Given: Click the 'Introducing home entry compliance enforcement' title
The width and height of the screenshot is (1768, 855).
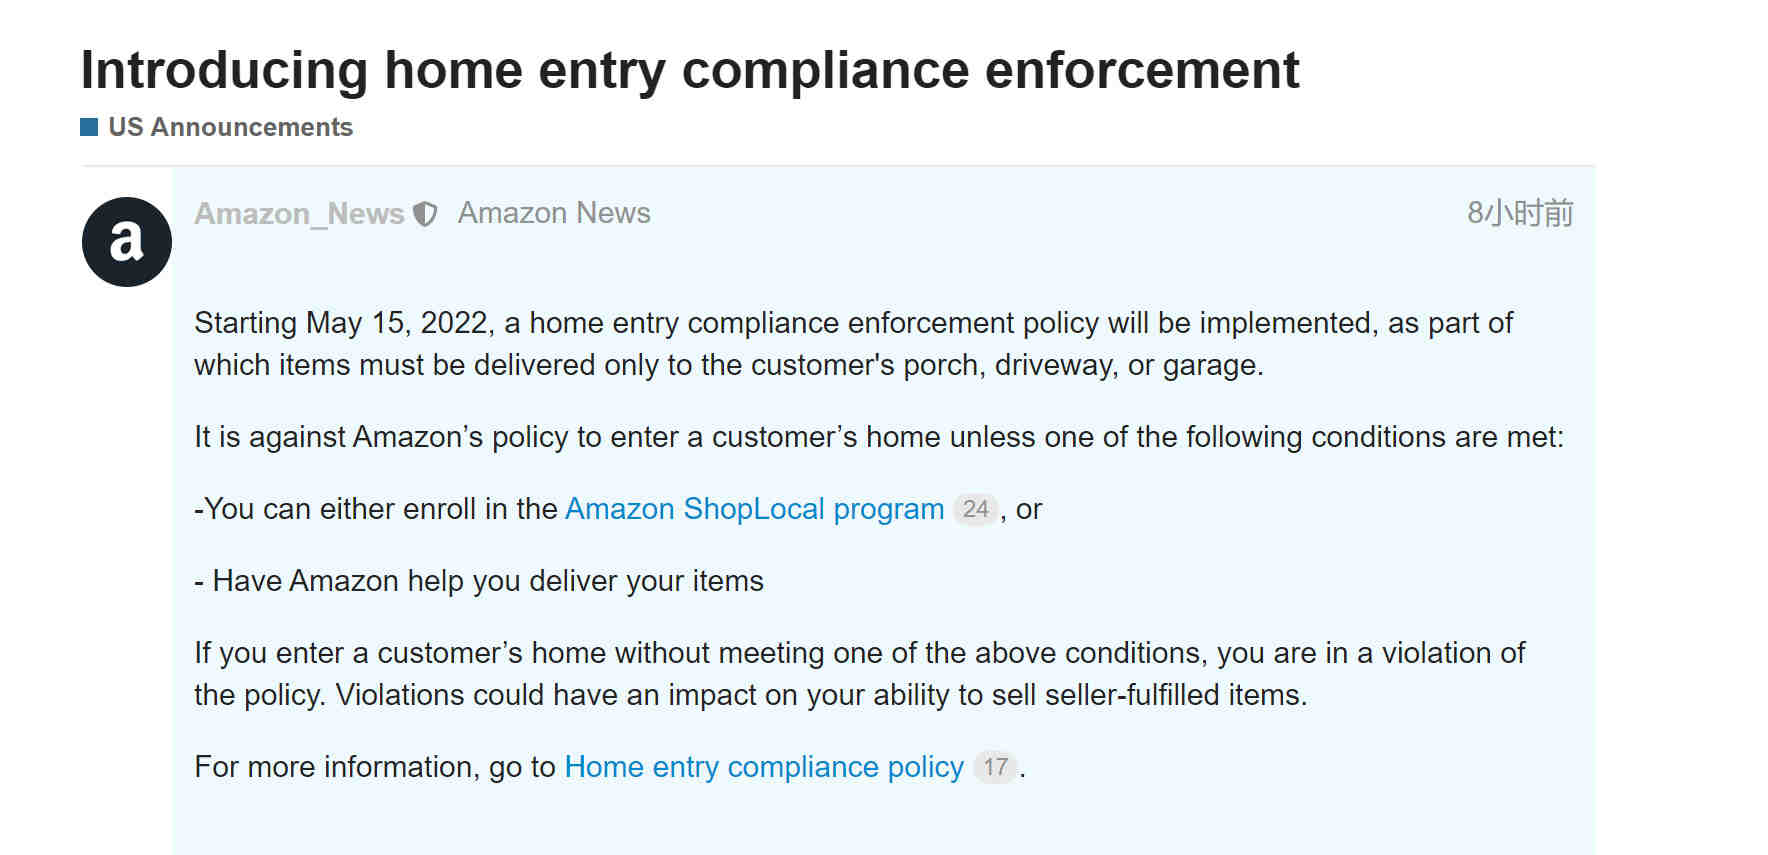Looking at the screenshot, I should (x=690, y=70).
